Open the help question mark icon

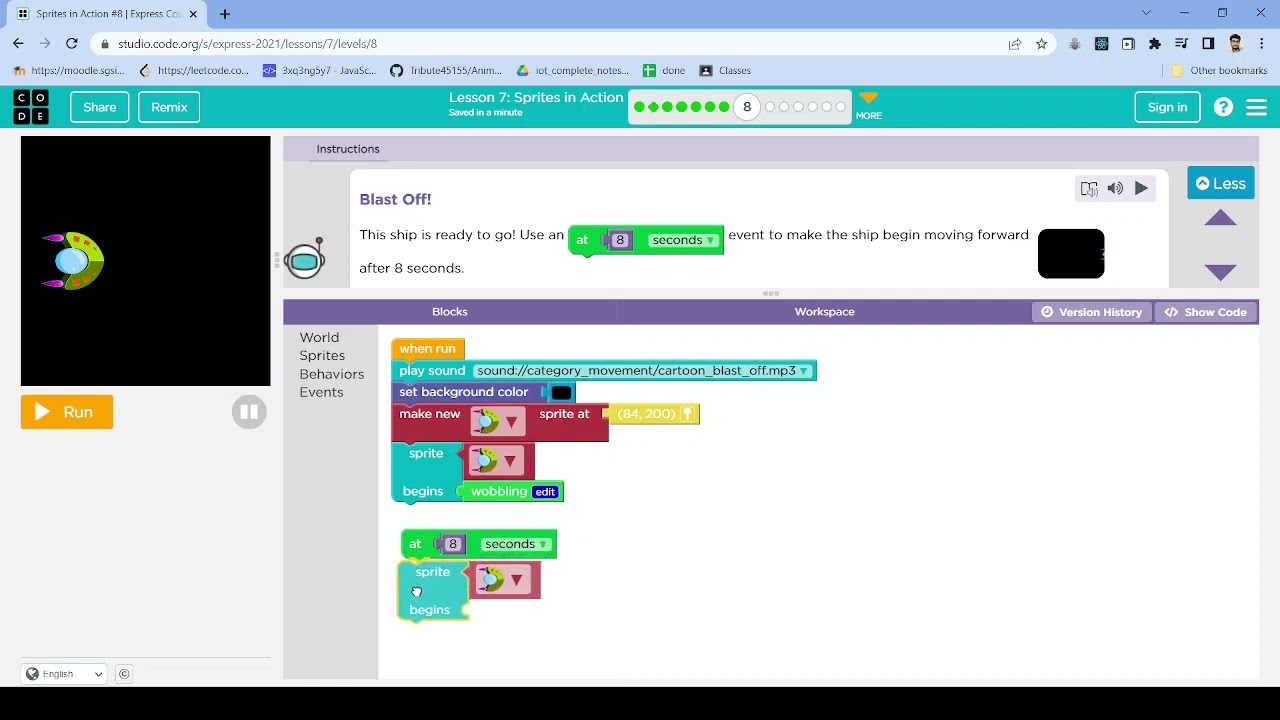click(x=1223, y=107)
